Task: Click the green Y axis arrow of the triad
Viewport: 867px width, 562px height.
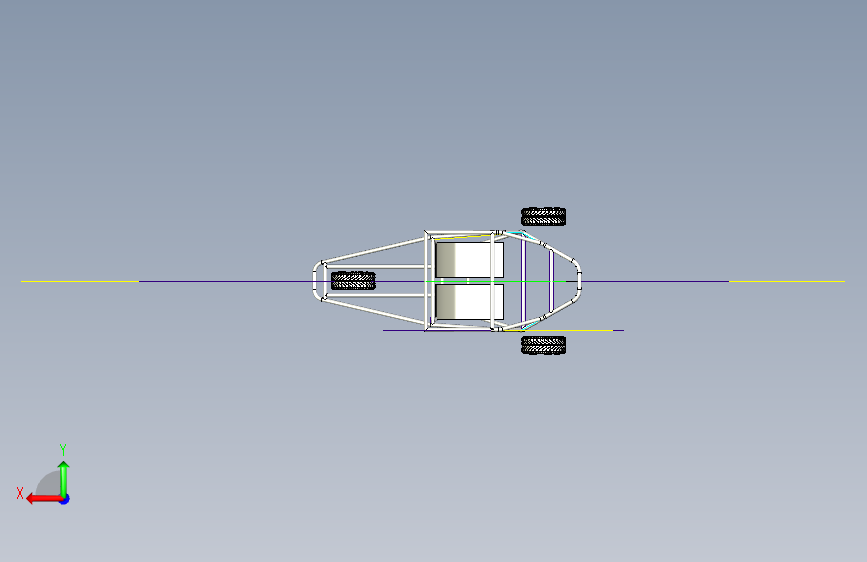Action: 64,479
